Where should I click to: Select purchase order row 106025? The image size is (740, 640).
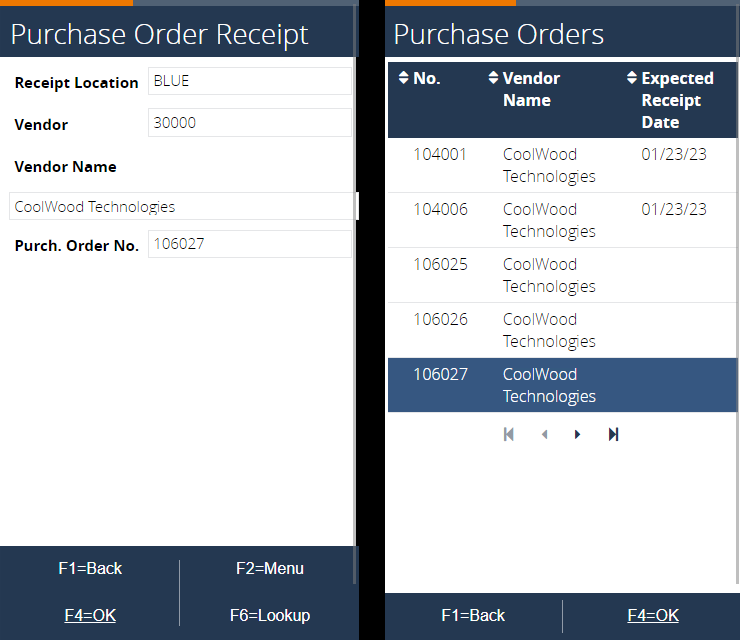[x=562, y=275]
